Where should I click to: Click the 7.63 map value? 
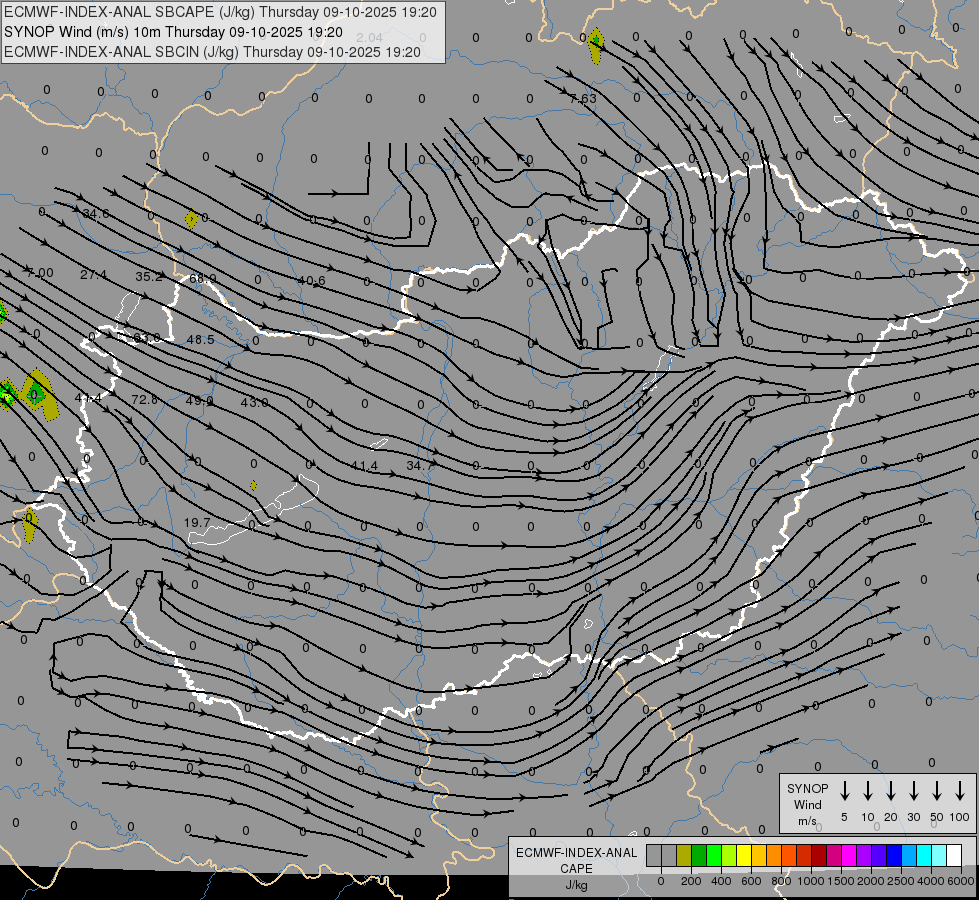coord(583,99)
